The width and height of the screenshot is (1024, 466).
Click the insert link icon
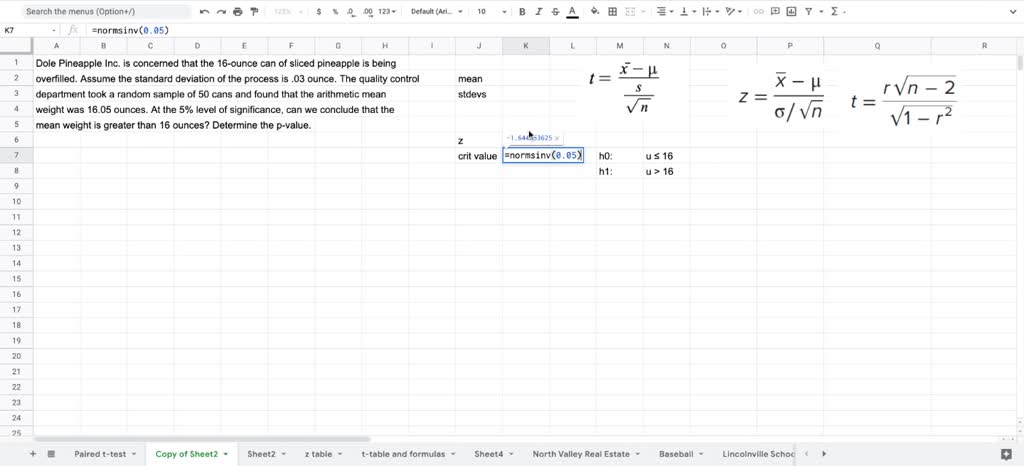pos(759,12)
